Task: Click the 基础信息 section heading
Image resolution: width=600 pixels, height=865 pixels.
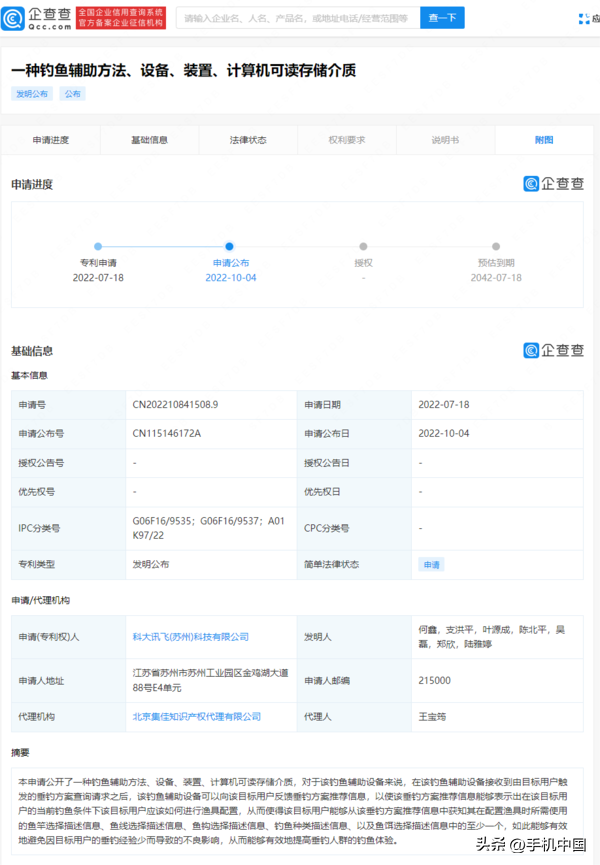Action: [x=32, y=351]
